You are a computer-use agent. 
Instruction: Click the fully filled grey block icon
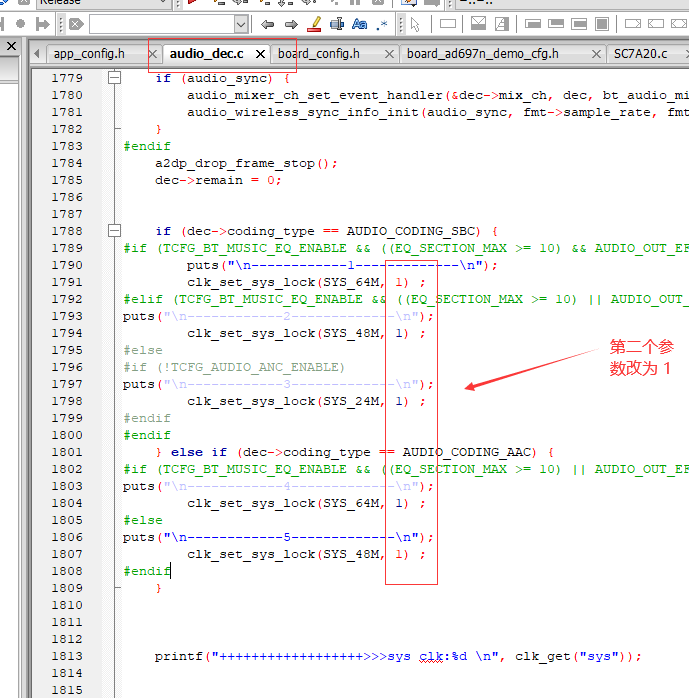[602, 24]
